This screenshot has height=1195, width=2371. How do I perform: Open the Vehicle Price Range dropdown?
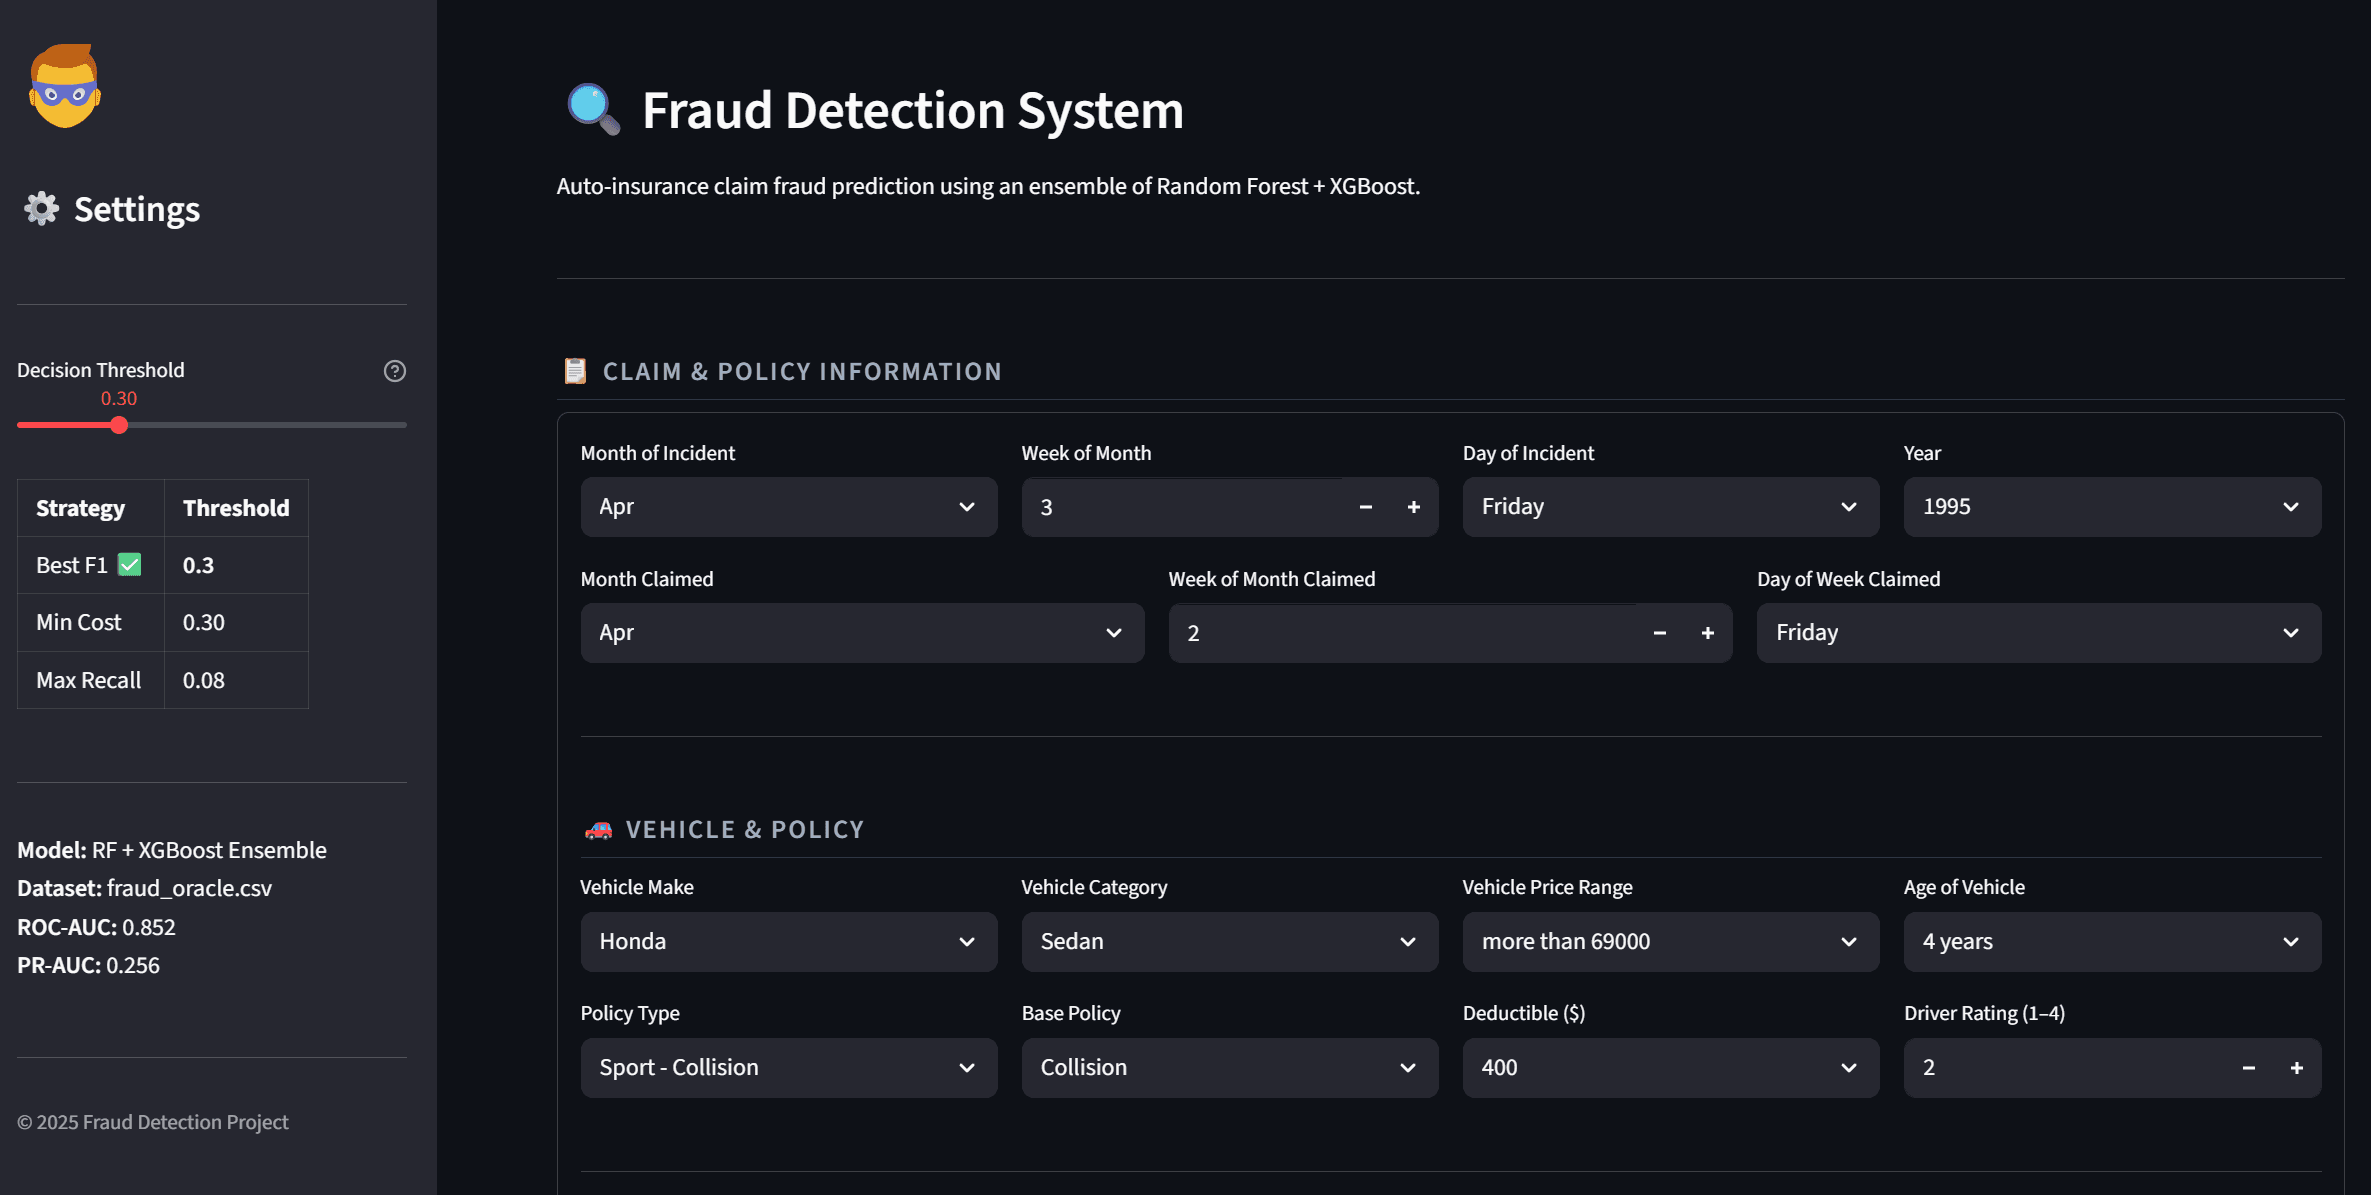1671,942
